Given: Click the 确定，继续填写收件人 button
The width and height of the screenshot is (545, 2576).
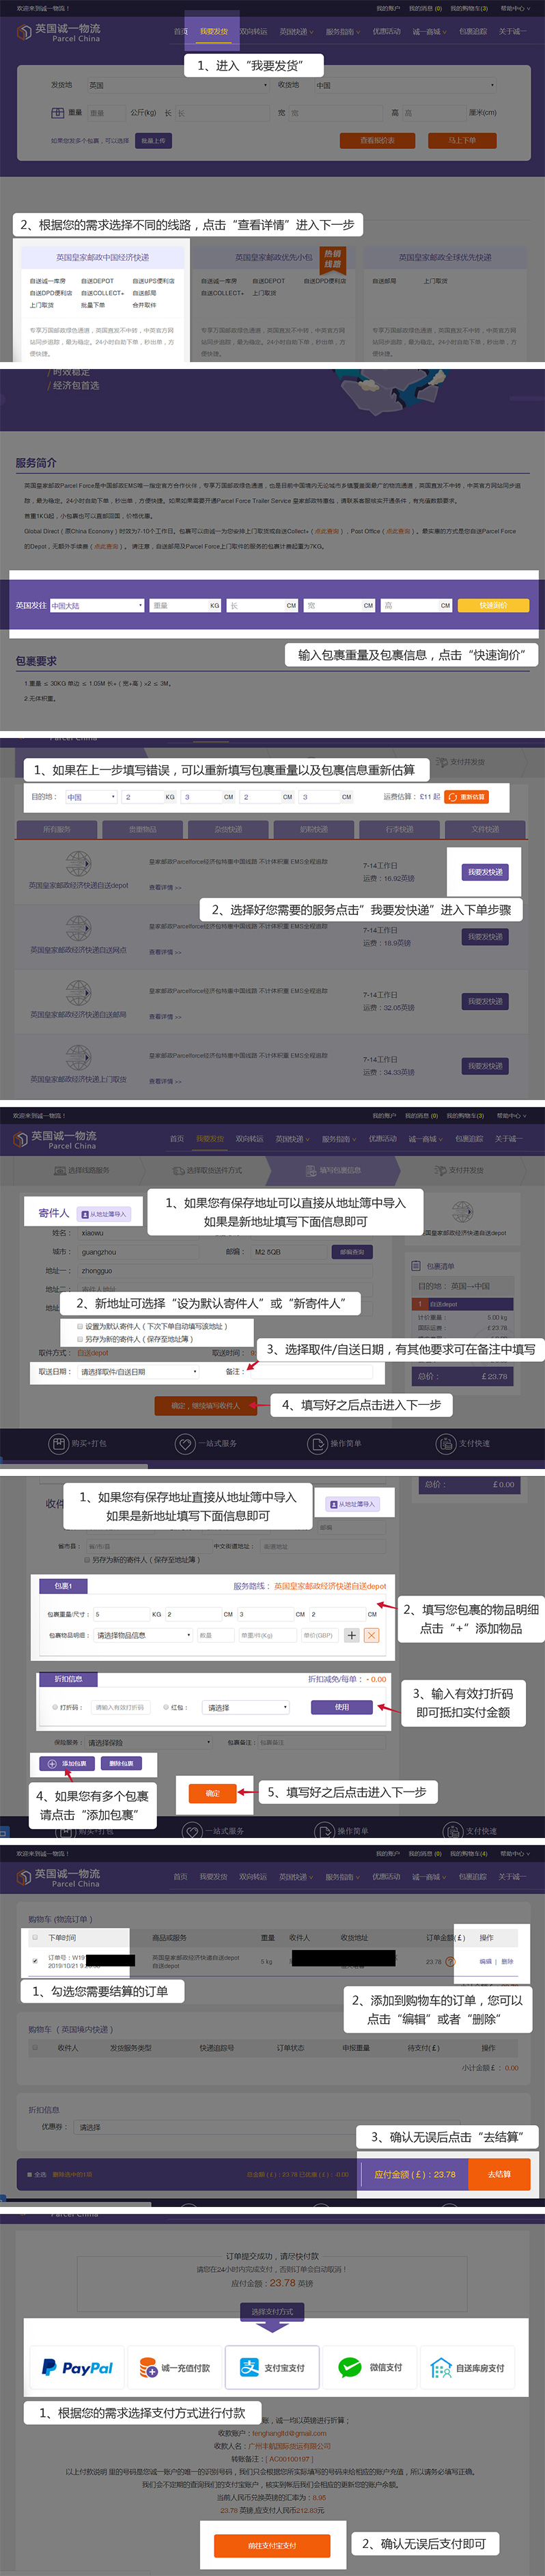Looking at the screenshot, I should click(x=205, y=1405).
